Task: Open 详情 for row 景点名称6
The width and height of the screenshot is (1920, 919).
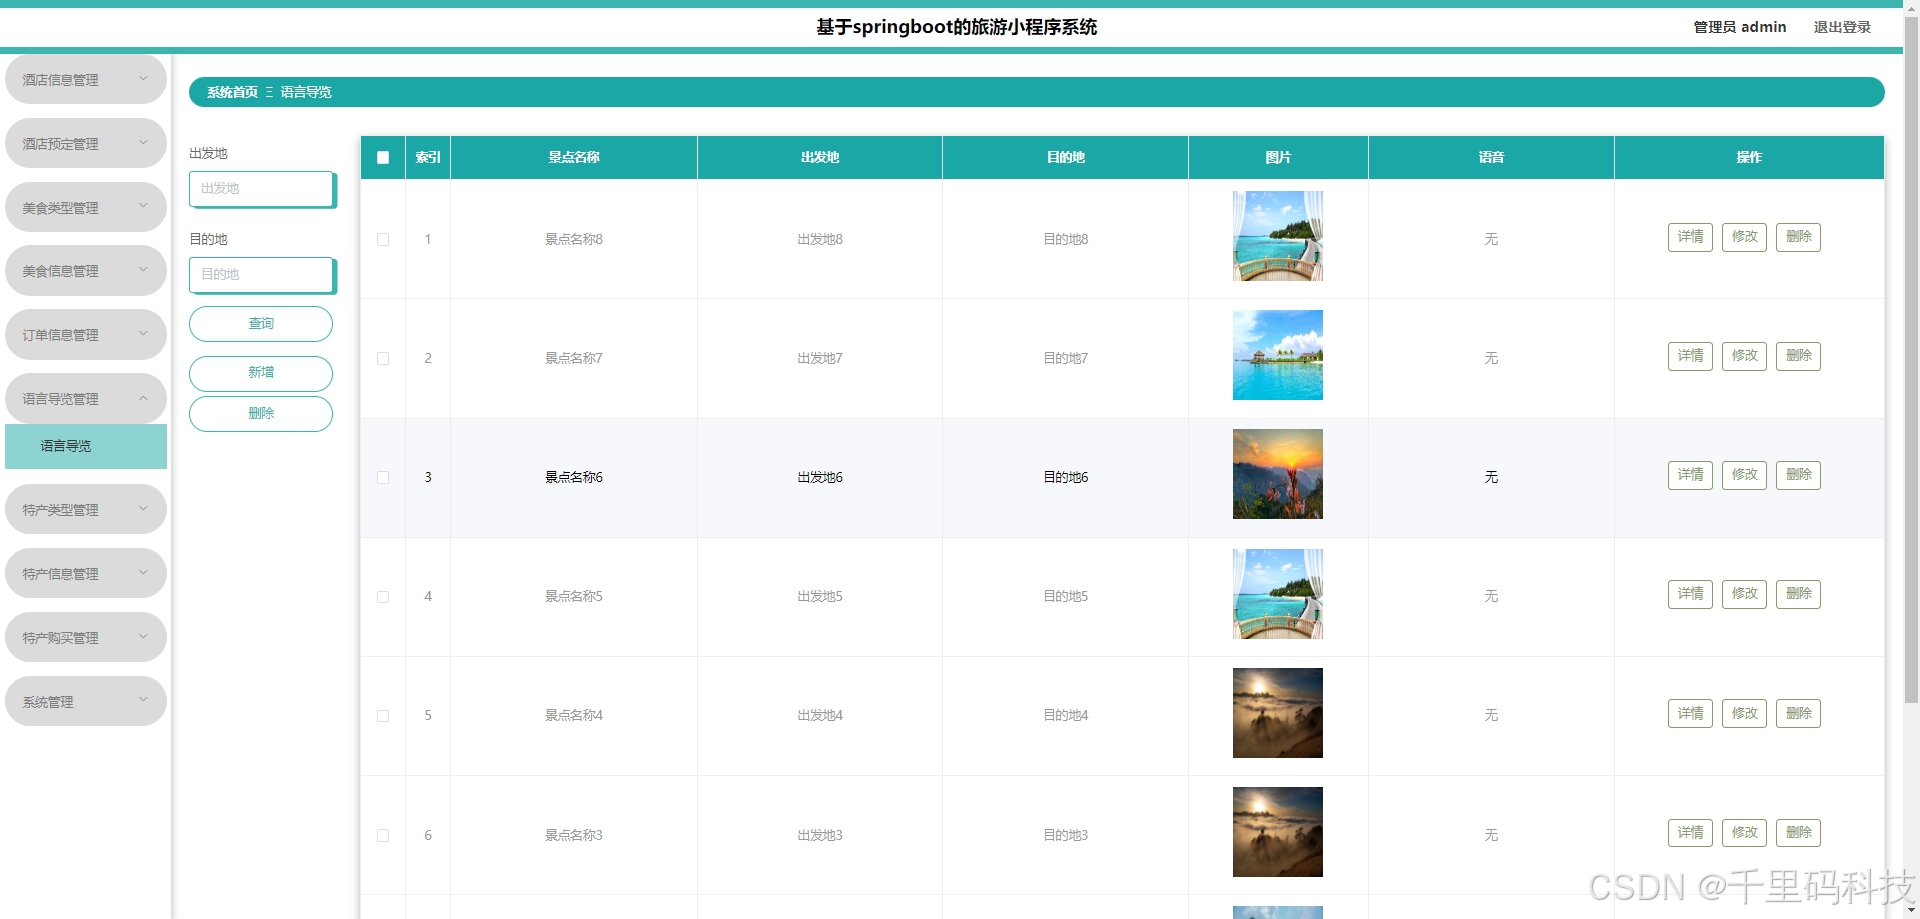Action: [1690, 475]
